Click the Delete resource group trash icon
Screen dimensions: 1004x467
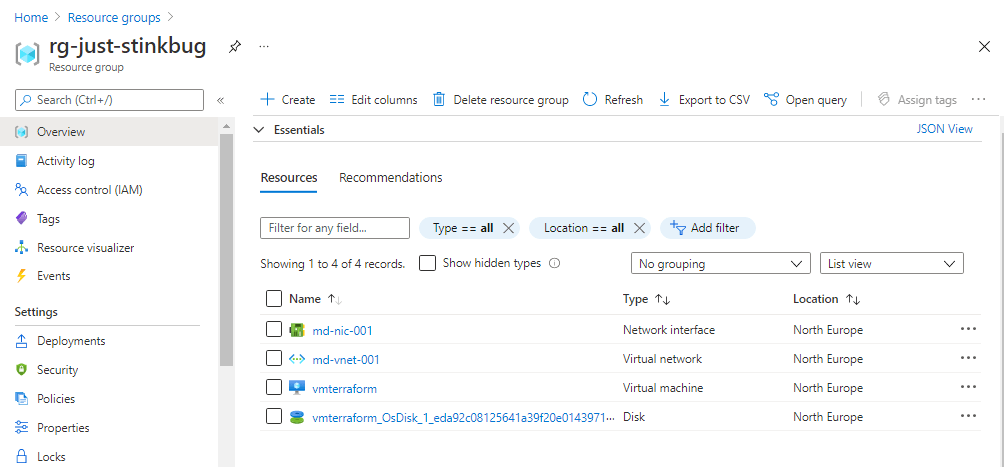point(439,100)
